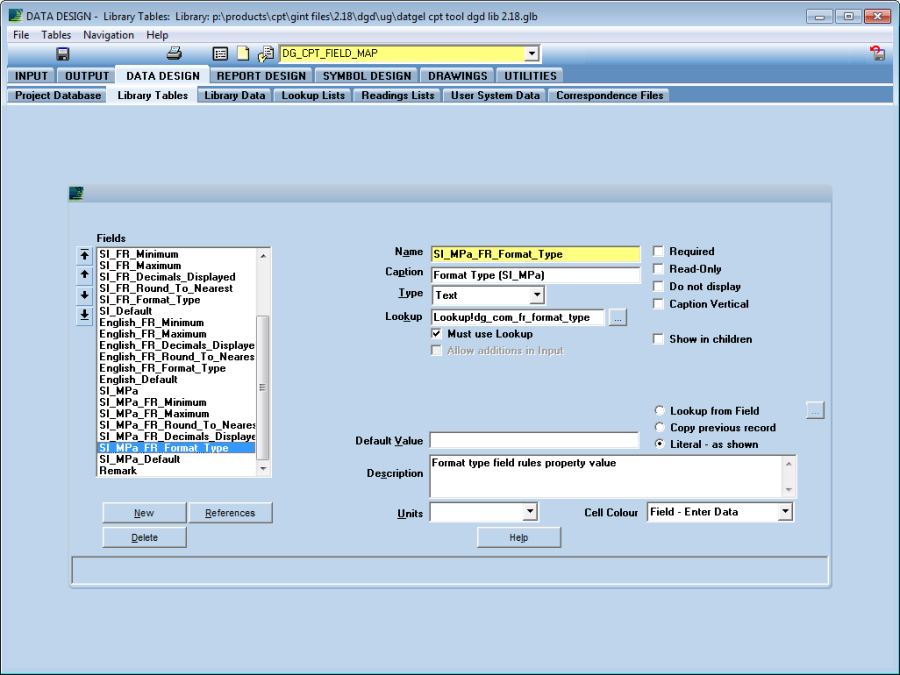Move the selected field up one position
The height and width of the screenshot is (675, 900).
click(x=85, y=275)
